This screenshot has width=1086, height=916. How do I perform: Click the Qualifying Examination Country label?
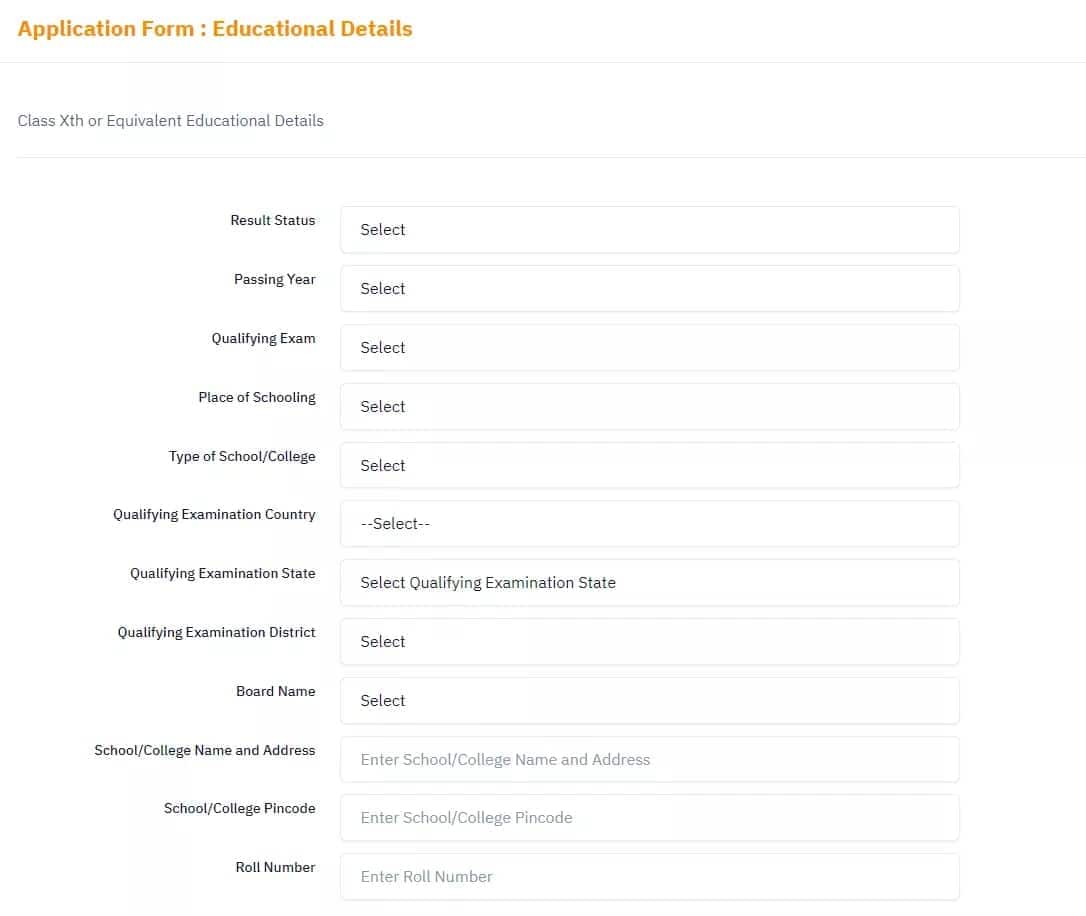(214, 514)
